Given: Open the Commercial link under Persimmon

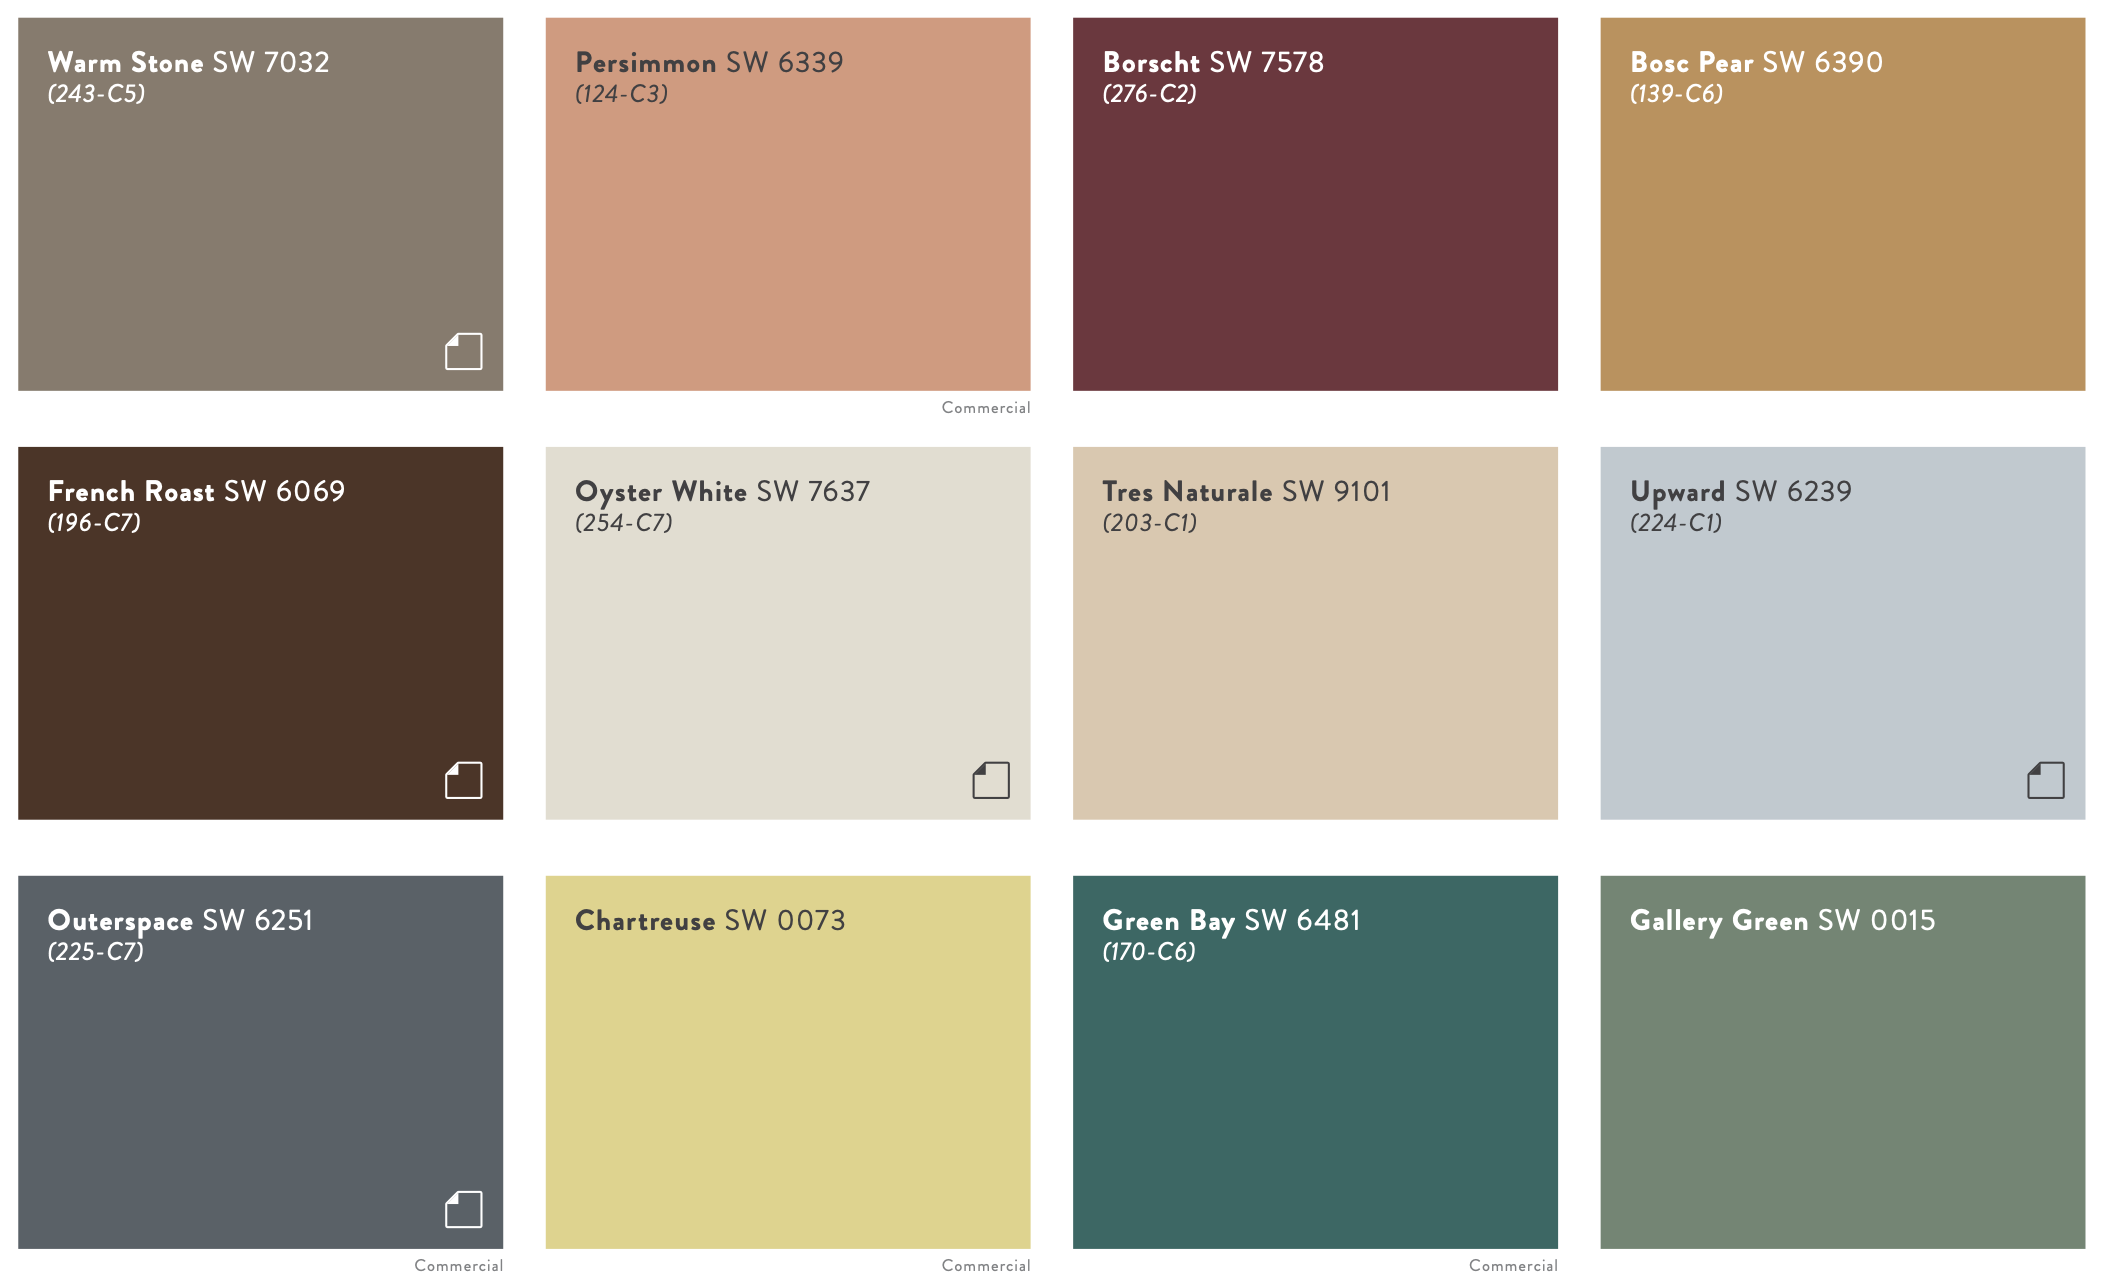Looking at the screenshot, I should pos(985,408).
